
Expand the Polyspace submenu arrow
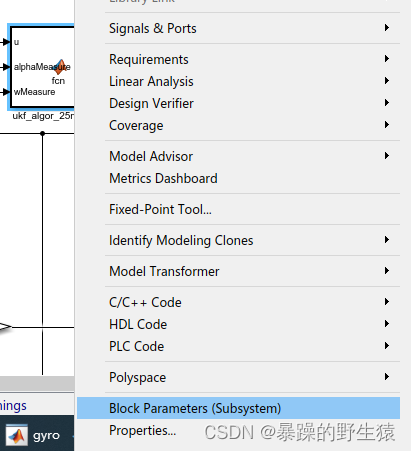pyautogui.click(x=387, y=377)
